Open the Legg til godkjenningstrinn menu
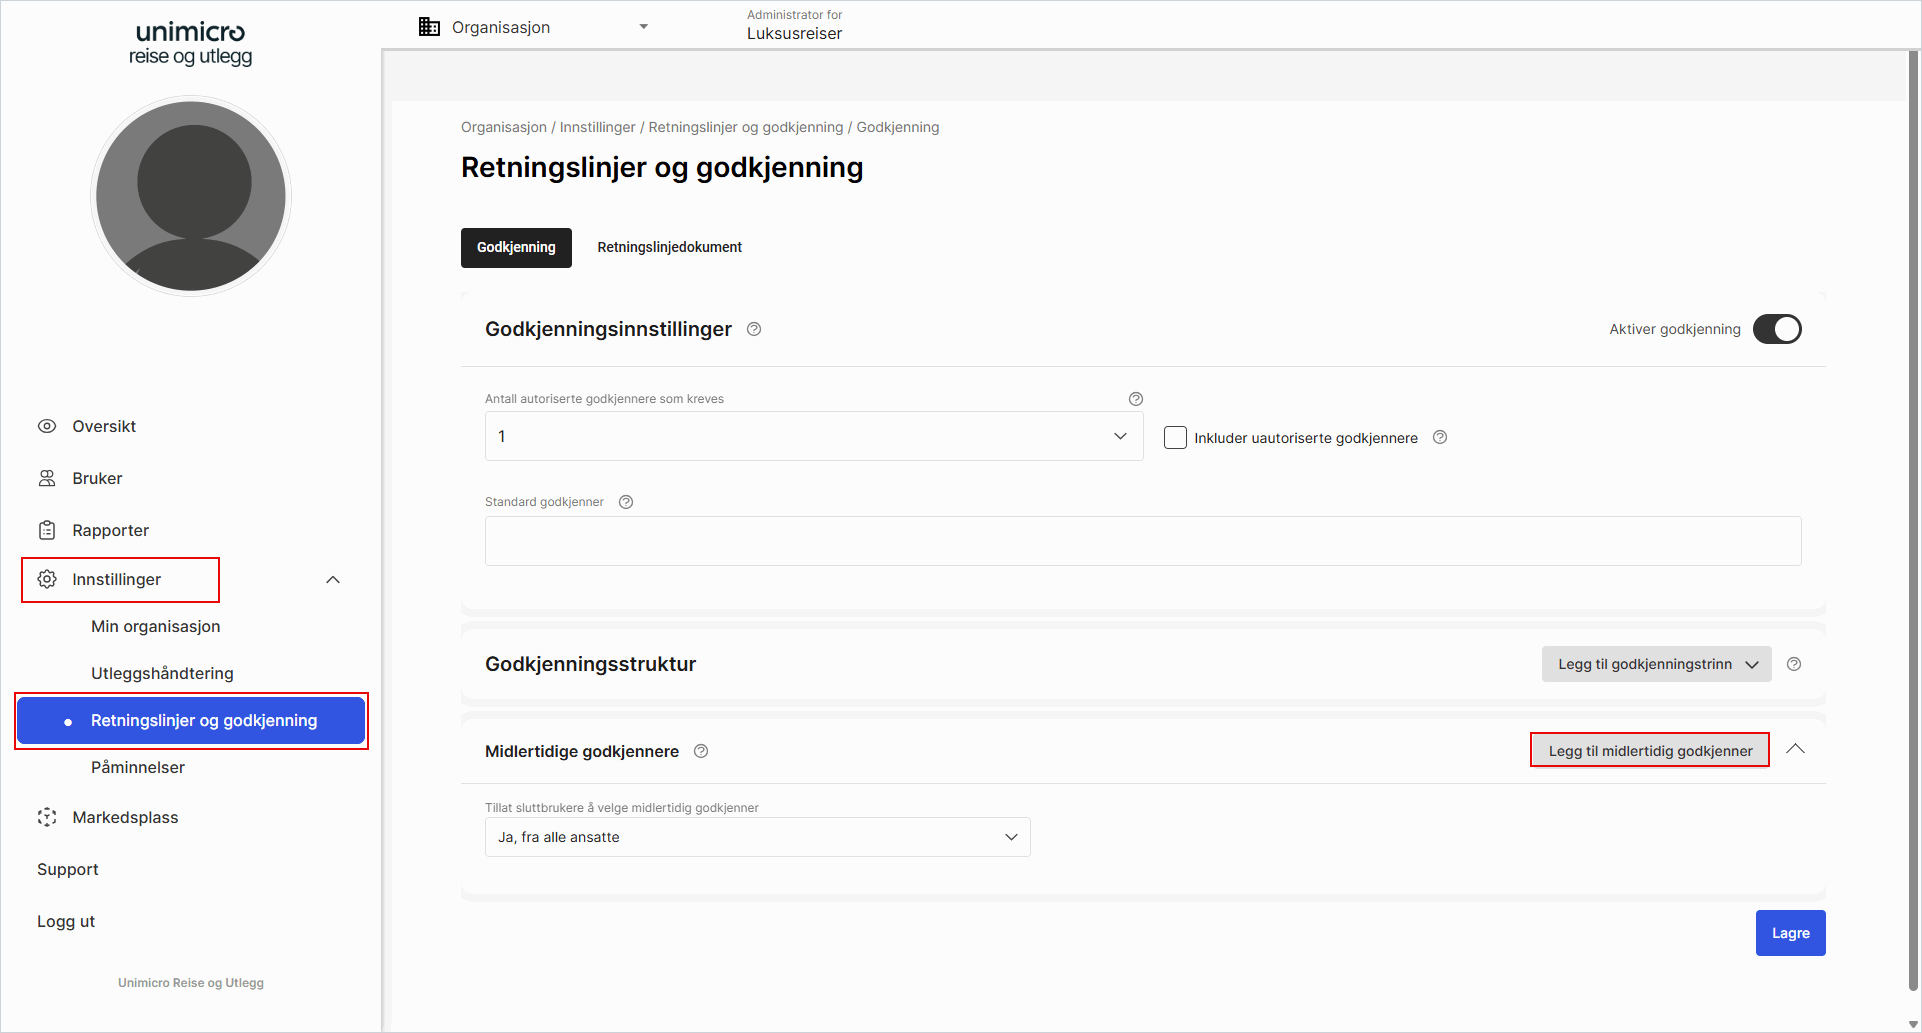 1655,663
